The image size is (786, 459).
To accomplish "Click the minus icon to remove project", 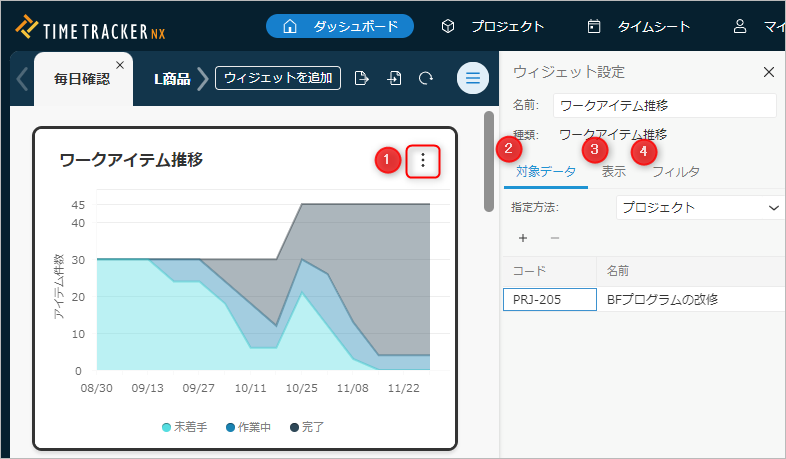I will click(554, 238).
